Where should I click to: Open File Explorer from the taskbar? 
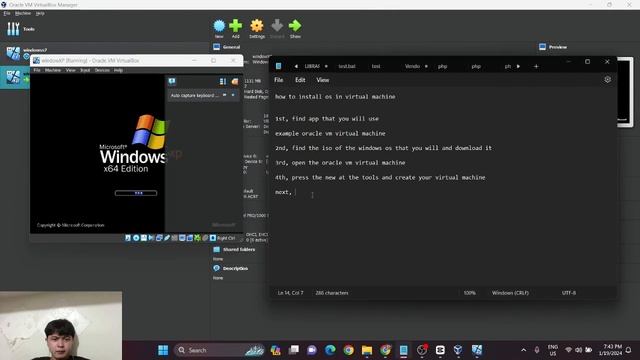point(367,350)
